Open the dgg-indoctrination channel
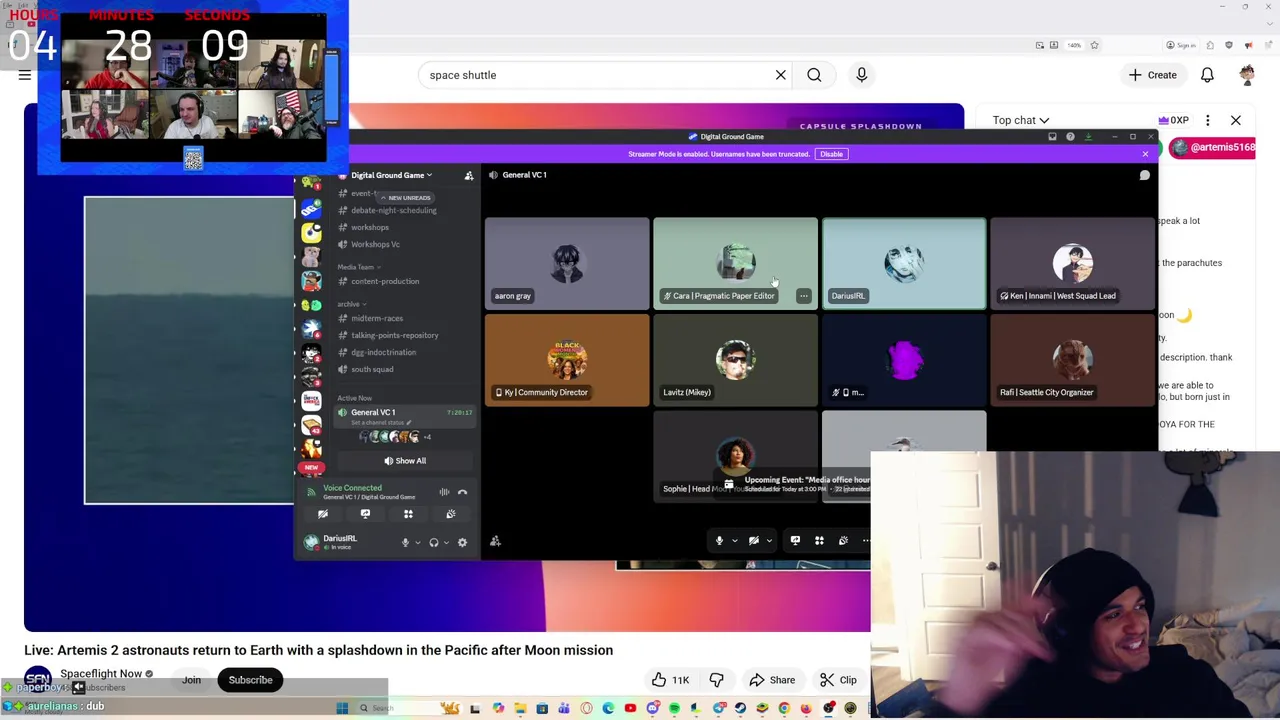Viewport: 1280px width, 720px height. tap(383, 352)
